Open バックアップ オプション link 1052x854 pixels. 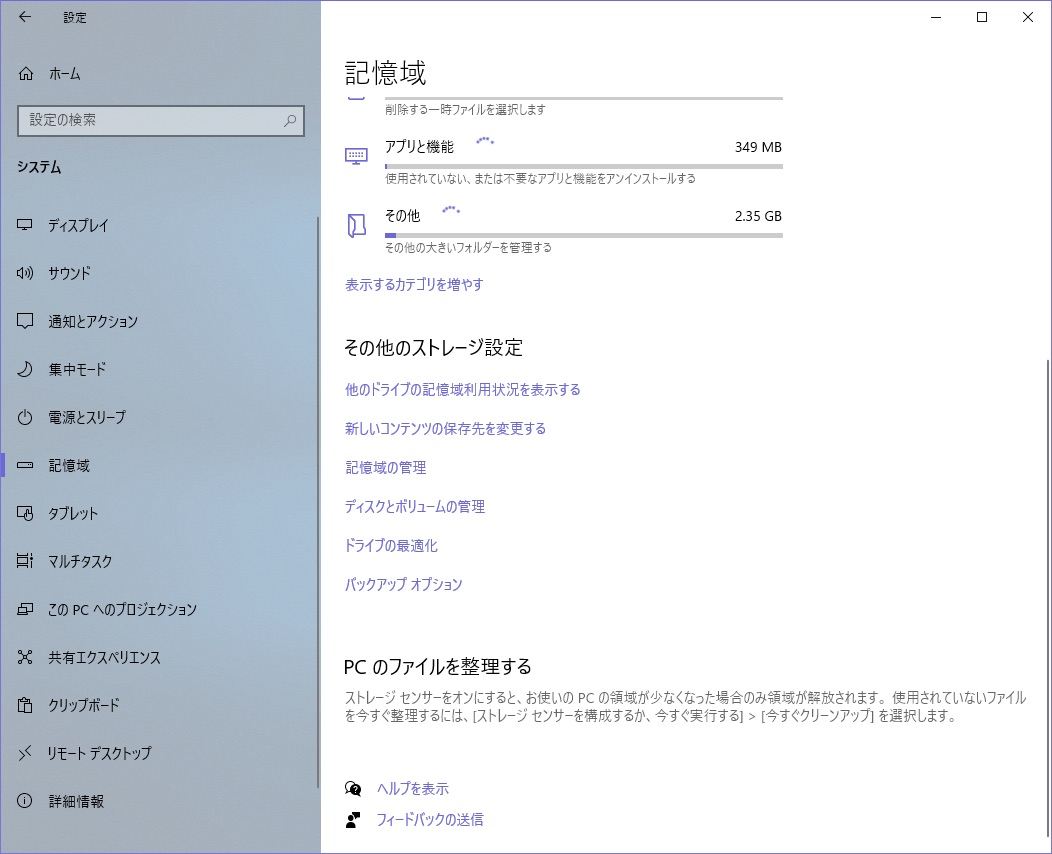[403, 584]
